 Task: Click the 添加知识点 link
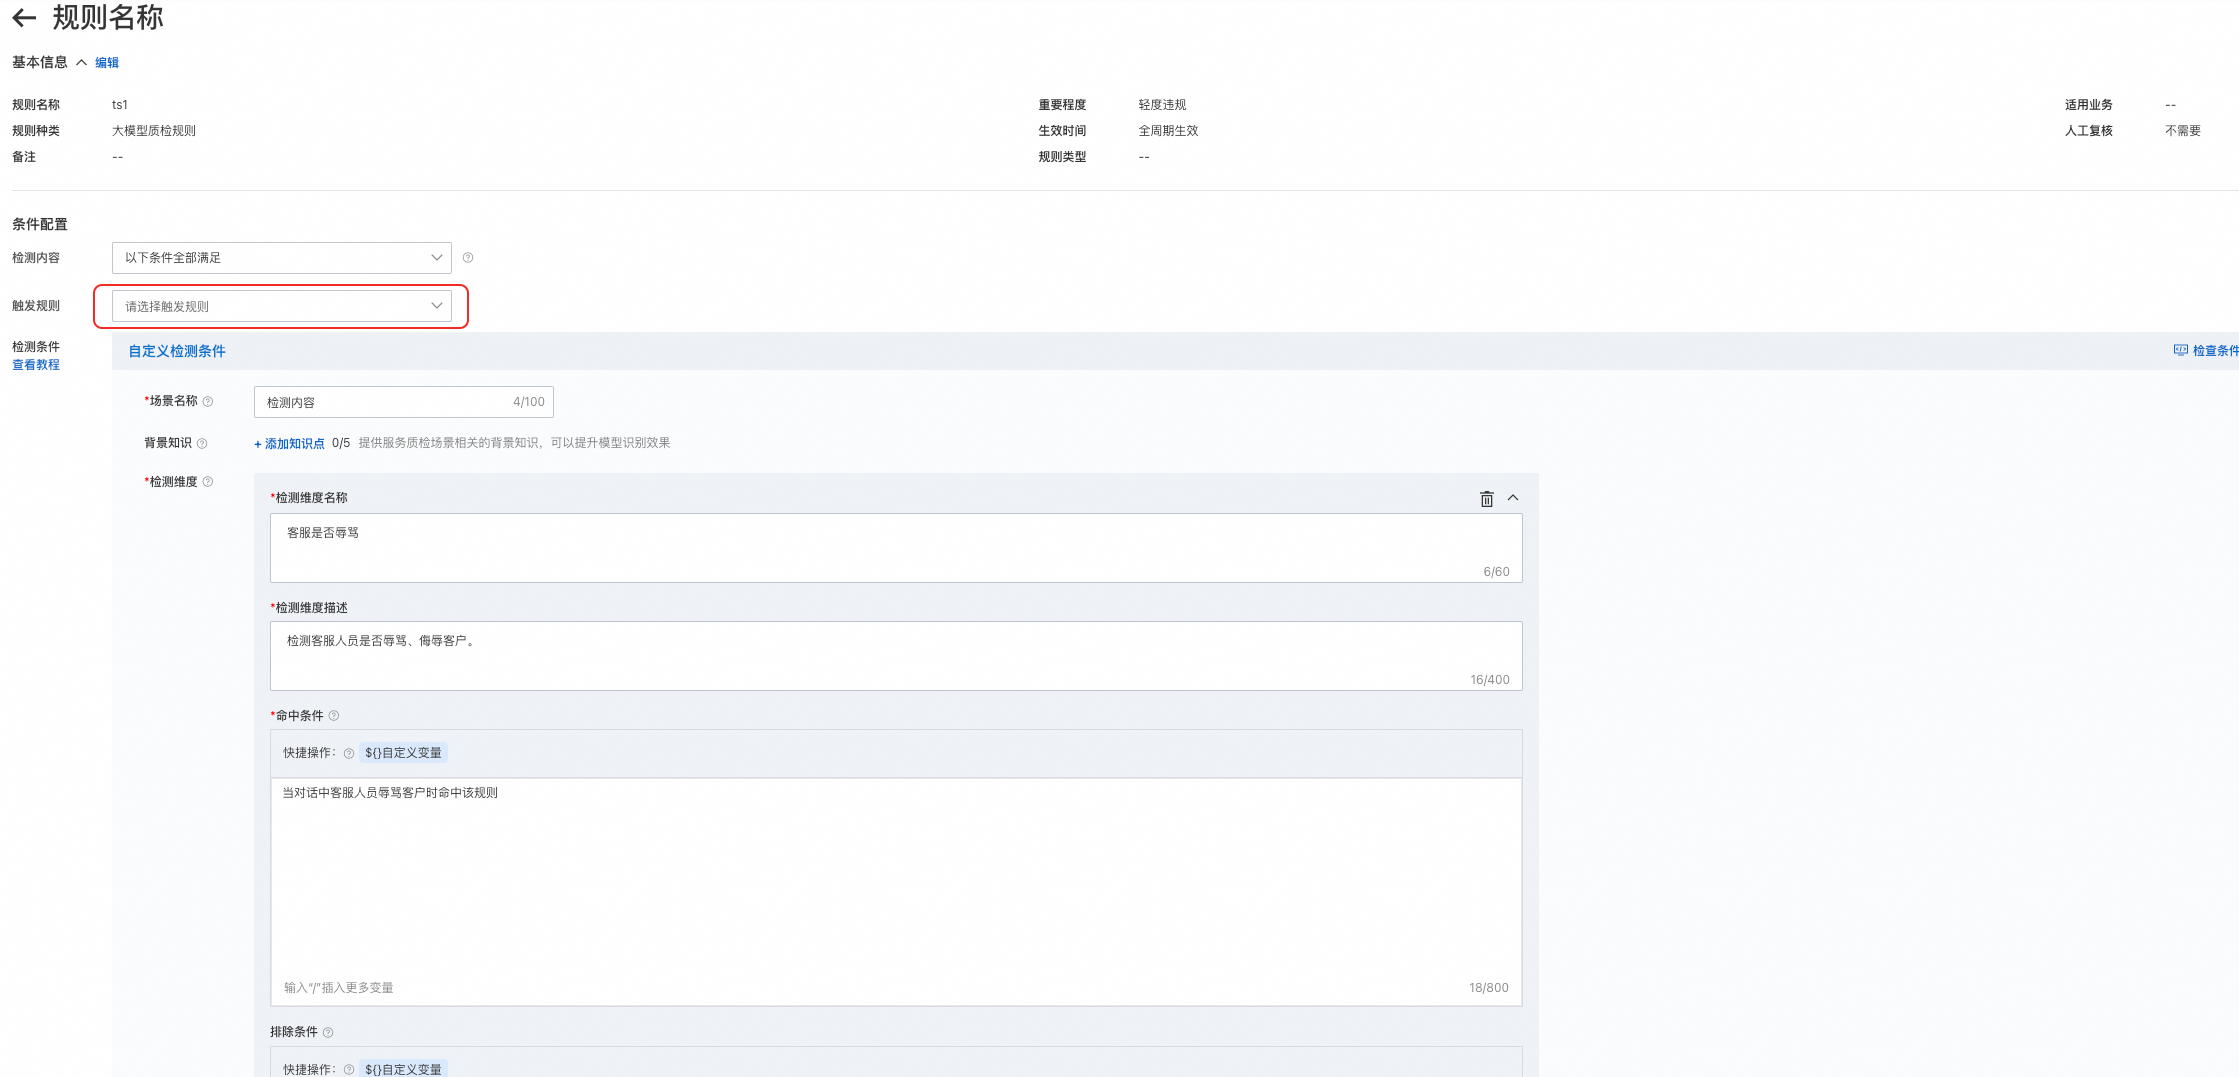point(289,444)
